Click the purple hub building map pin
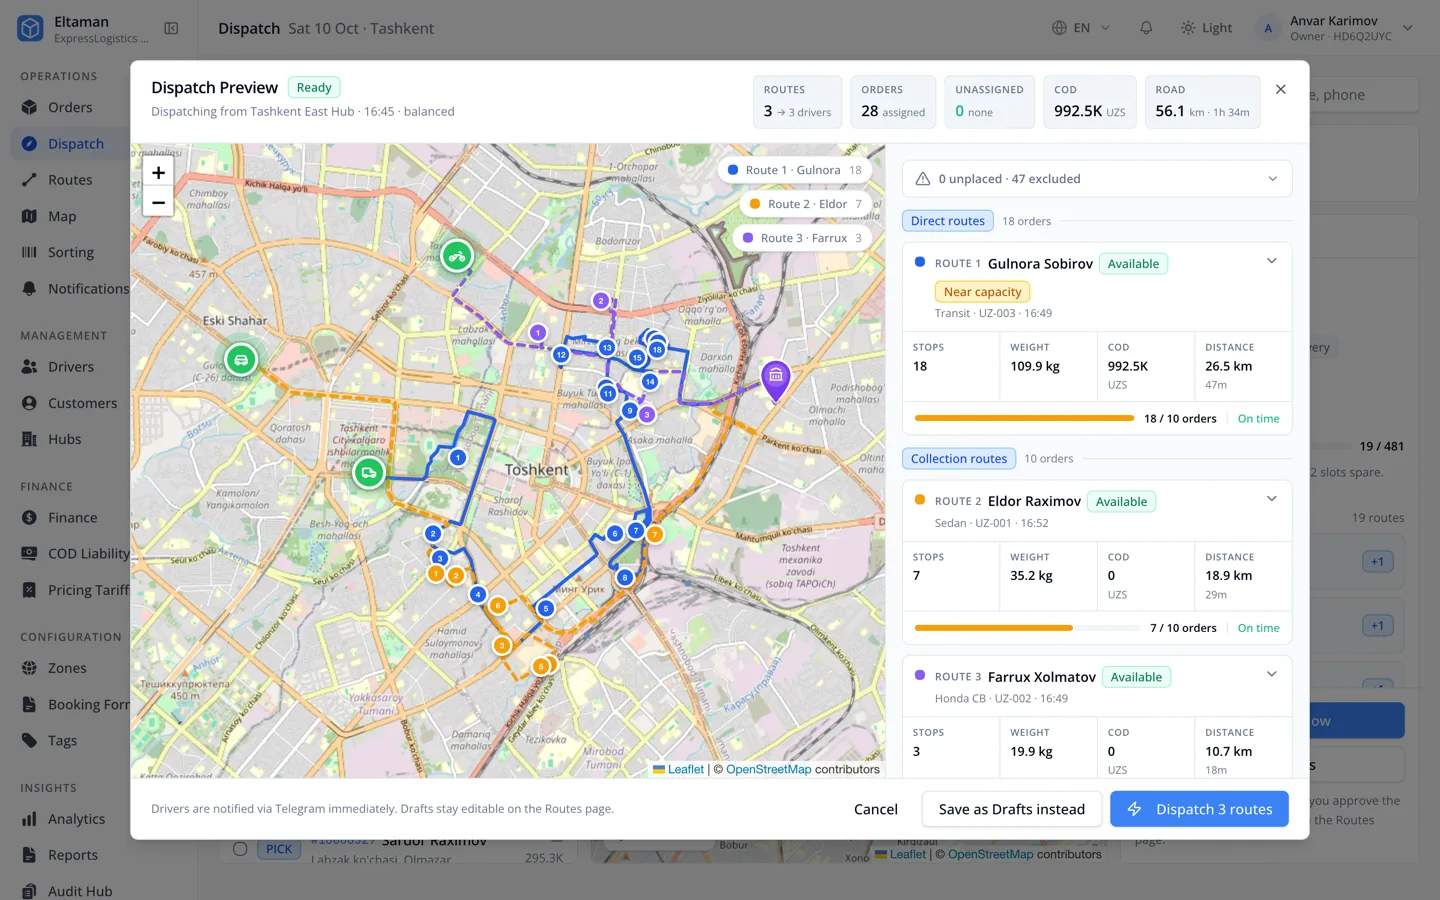This screenshot has width=1440, height=900. [776, 380]
